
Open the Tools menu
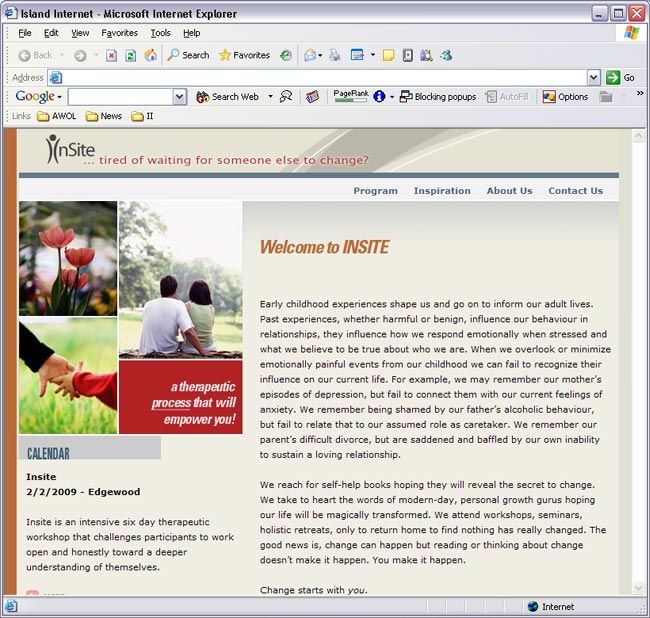point(160,33)
